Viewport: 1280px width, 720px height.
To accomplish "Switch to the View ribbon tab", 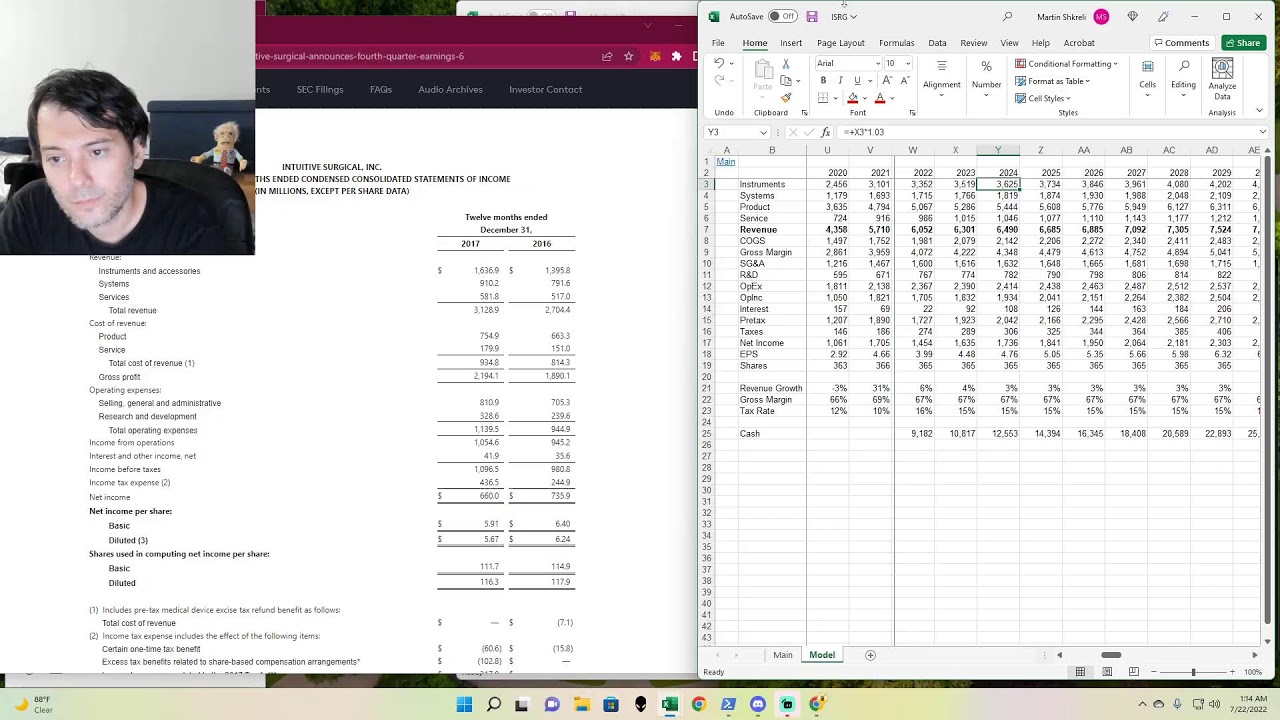I will point(1009,43).
